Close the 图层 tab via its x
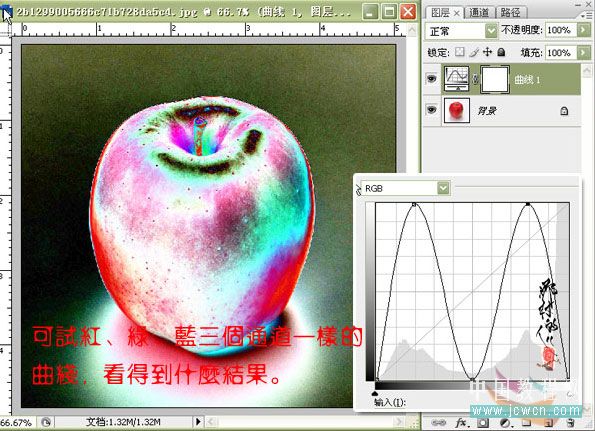Screen dimensions: 595x431 pos(456,13)
